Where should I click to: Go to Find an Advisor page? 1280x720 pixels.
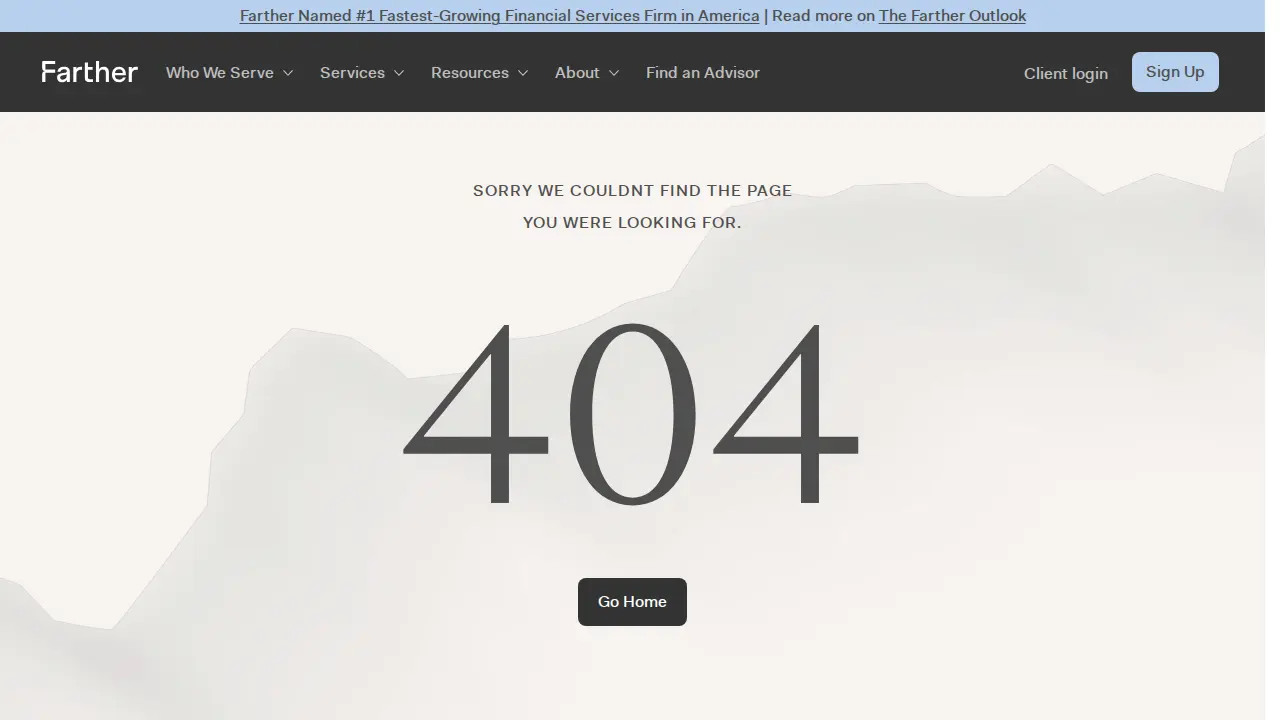(703, 72)
